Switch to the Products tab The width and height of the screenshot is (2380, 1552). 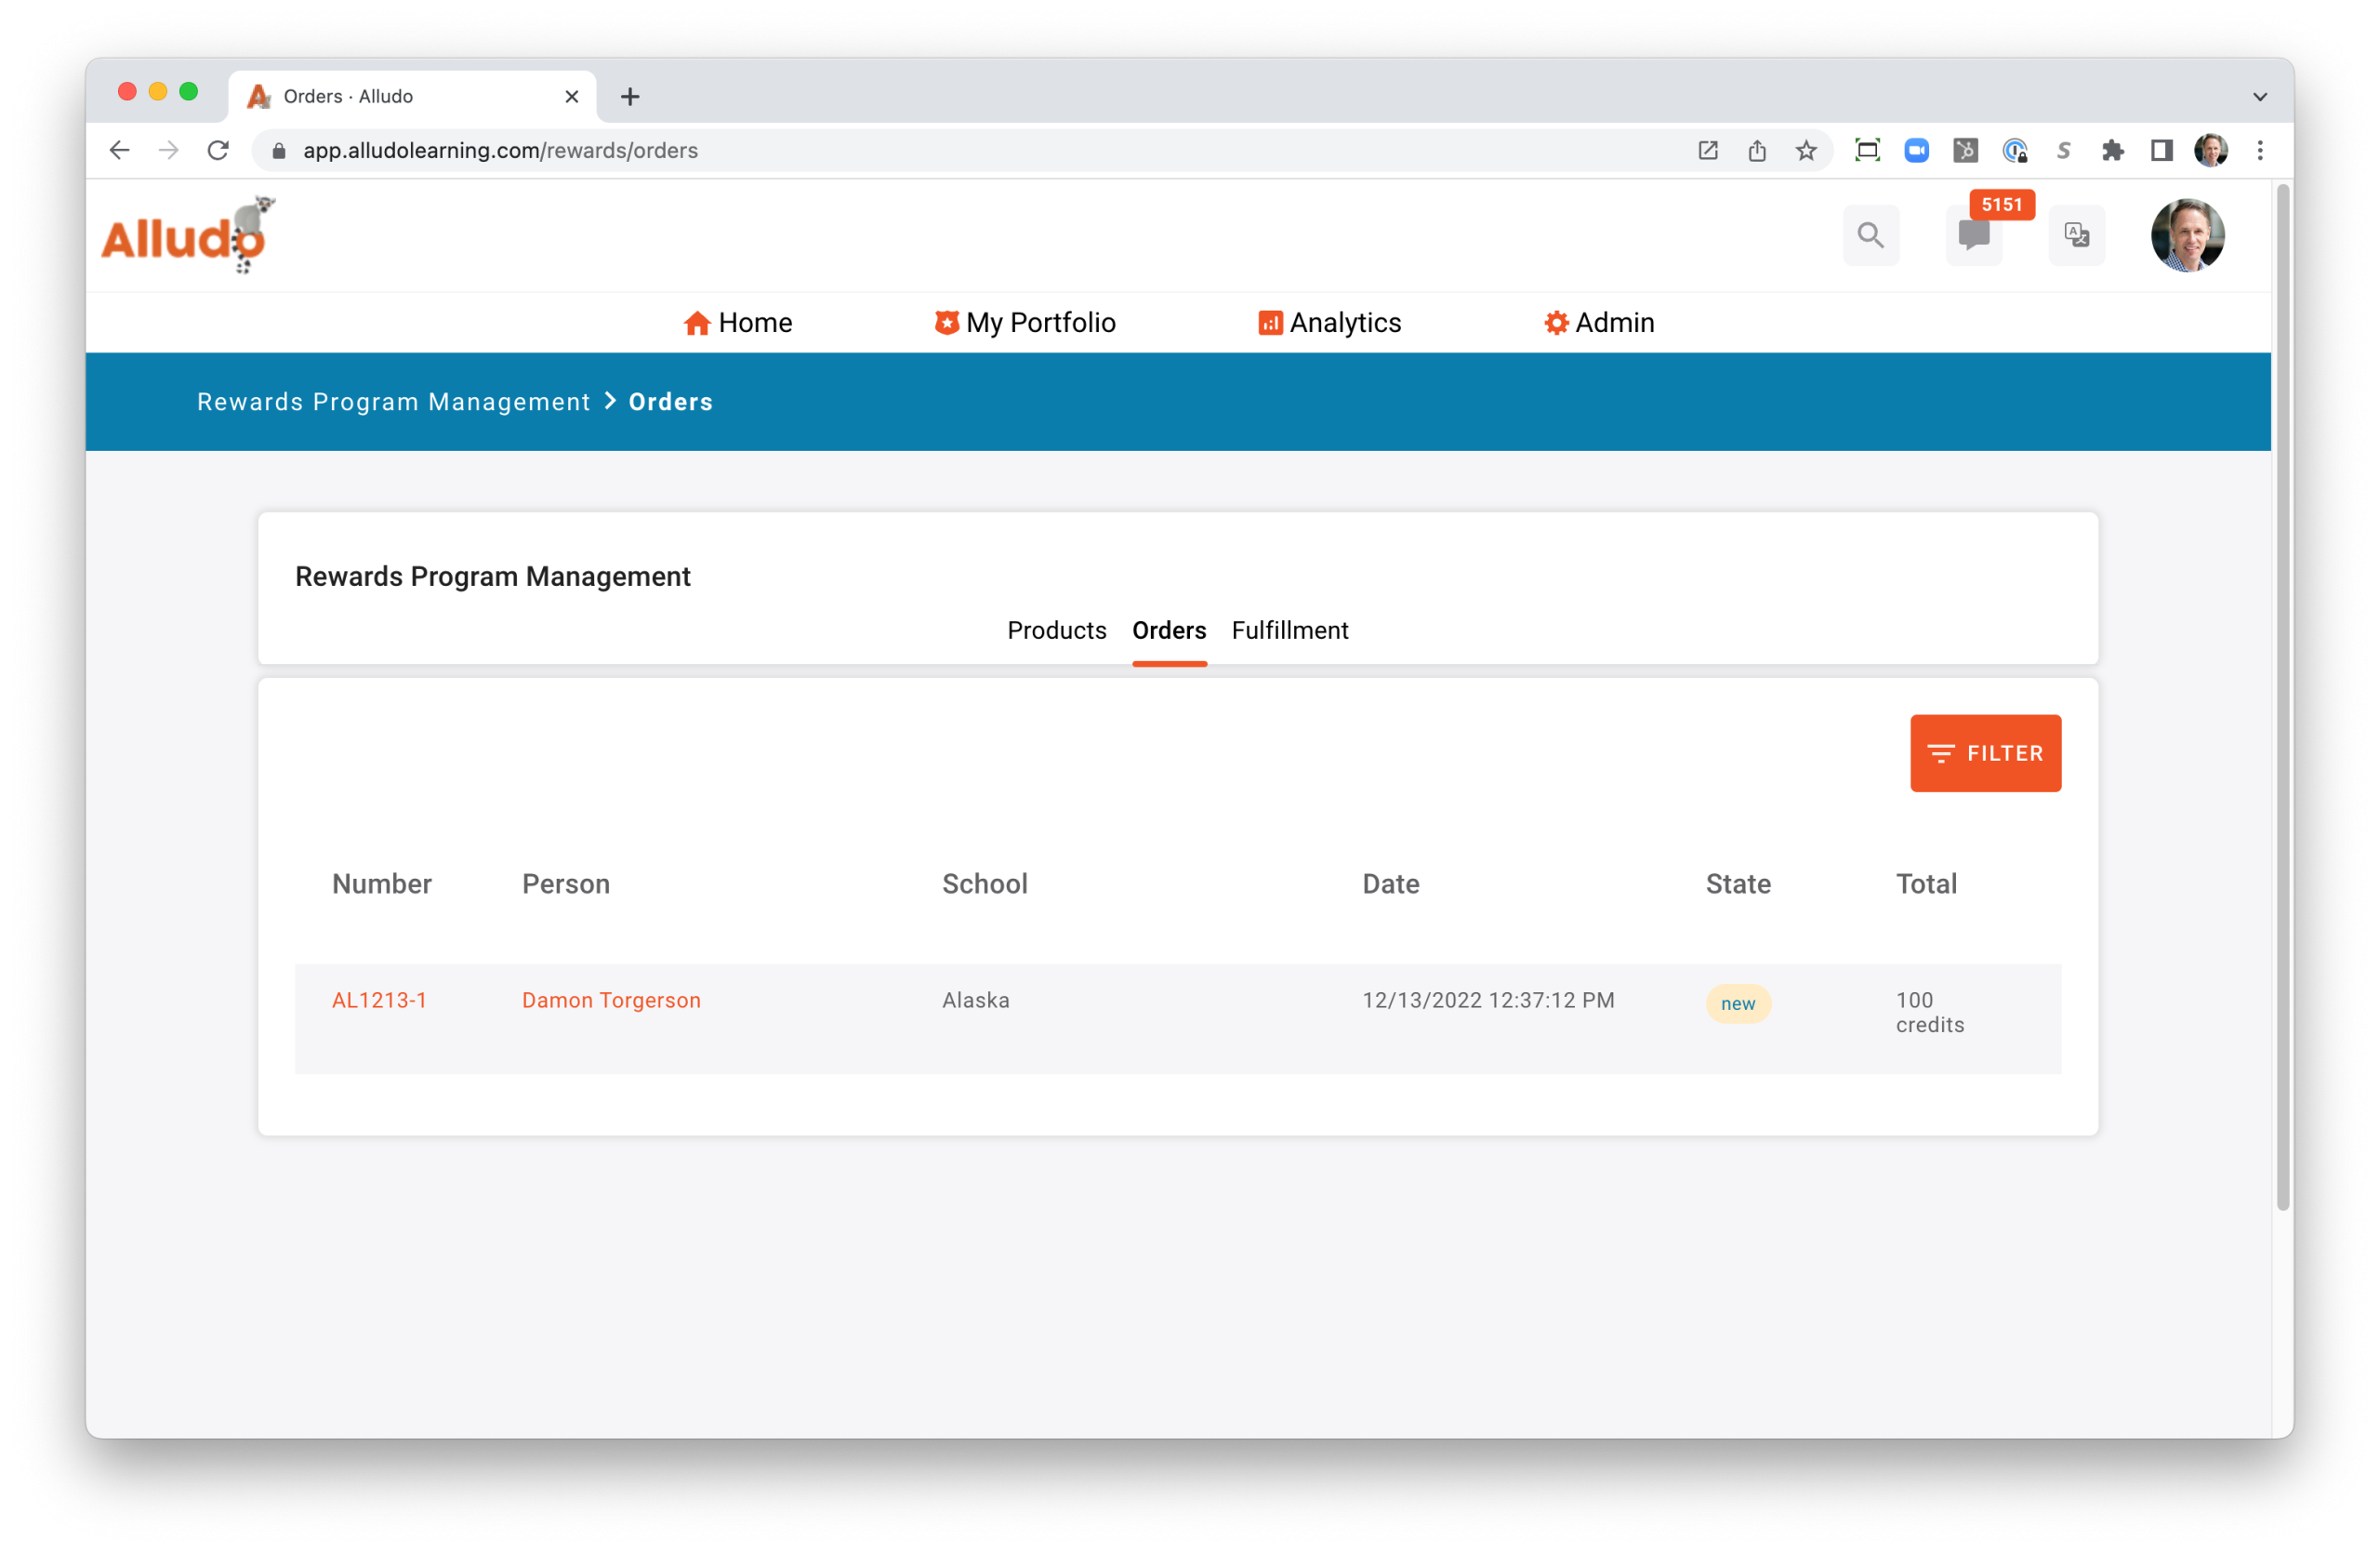[1057, 630]
